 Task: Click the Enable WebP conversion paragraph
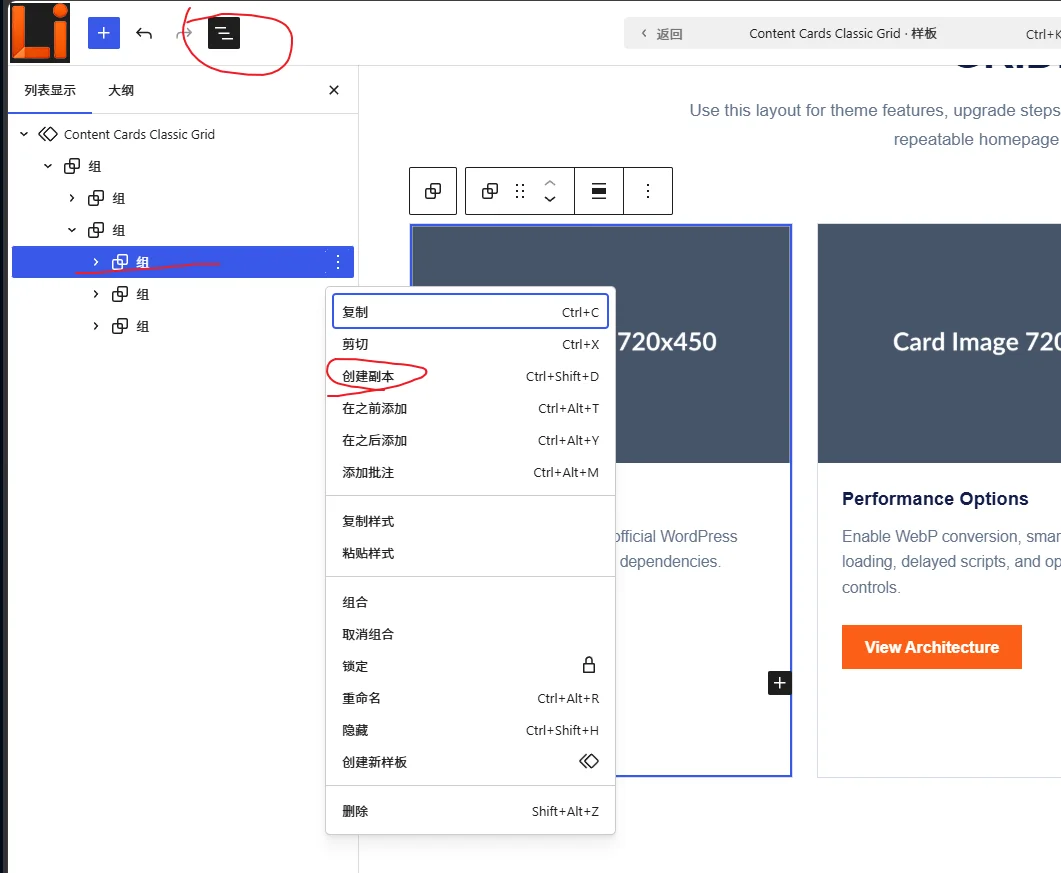click(x=951, y=562)
